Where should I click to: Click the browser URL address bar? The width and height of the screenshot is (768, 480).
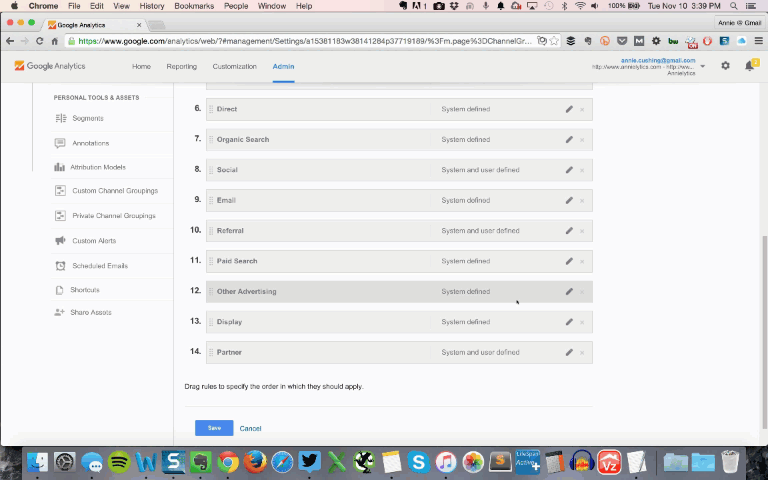[x=300, y=41]
